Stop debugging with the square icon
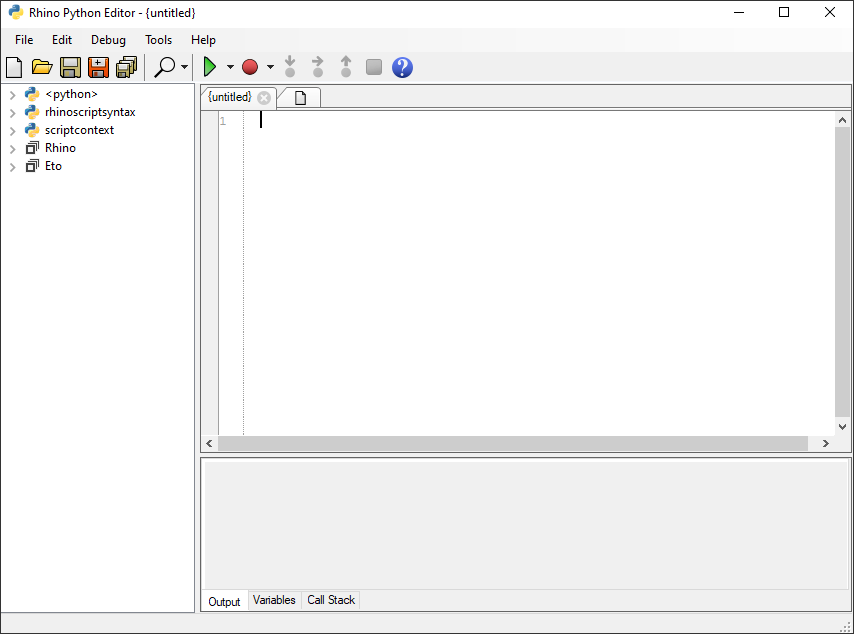Viewport: 854px width, 634px height. tap(374, 67)
